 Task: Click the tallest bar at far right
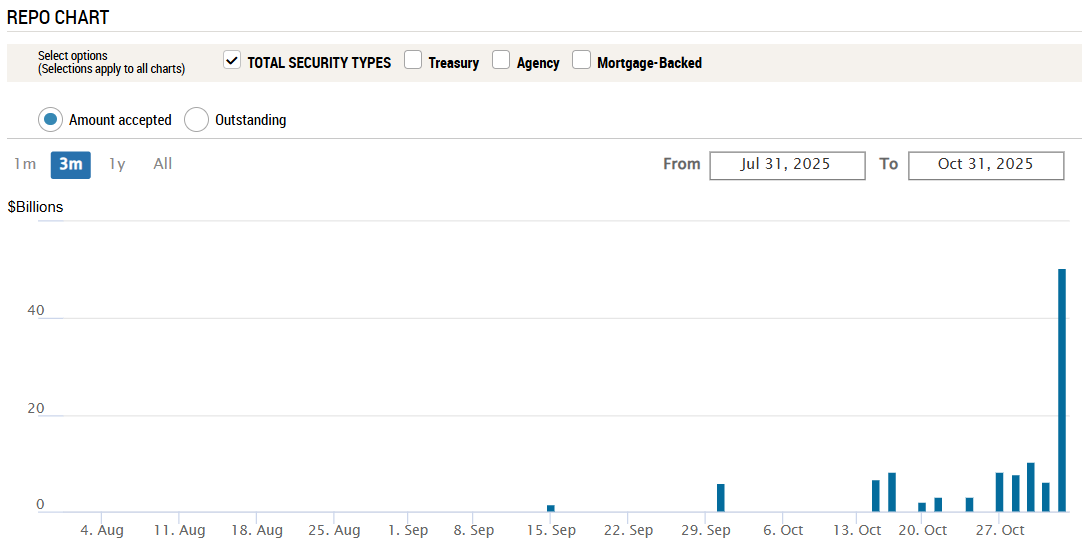pos(1062,390)
